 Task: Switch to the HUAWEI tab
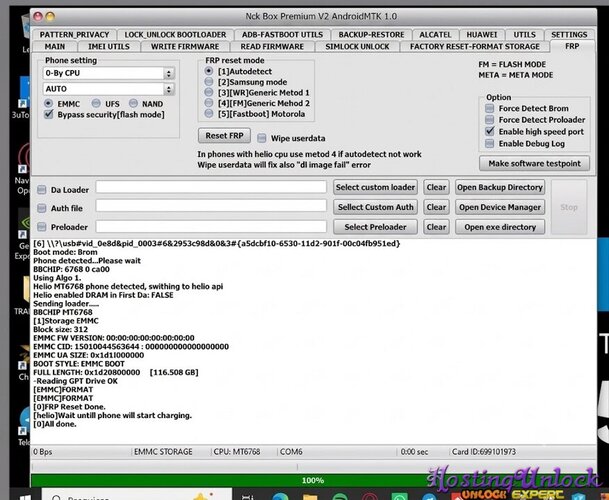point(482,35)
